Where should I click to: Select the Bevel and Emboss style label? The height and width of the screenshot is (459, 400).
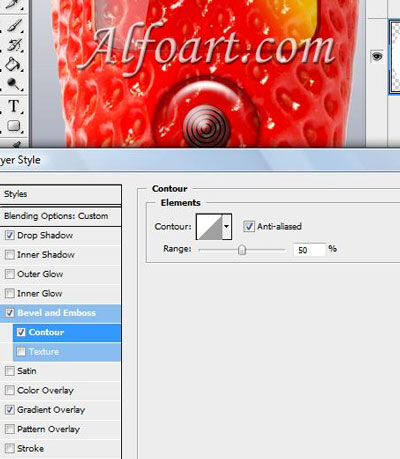[x=57, y=313]
